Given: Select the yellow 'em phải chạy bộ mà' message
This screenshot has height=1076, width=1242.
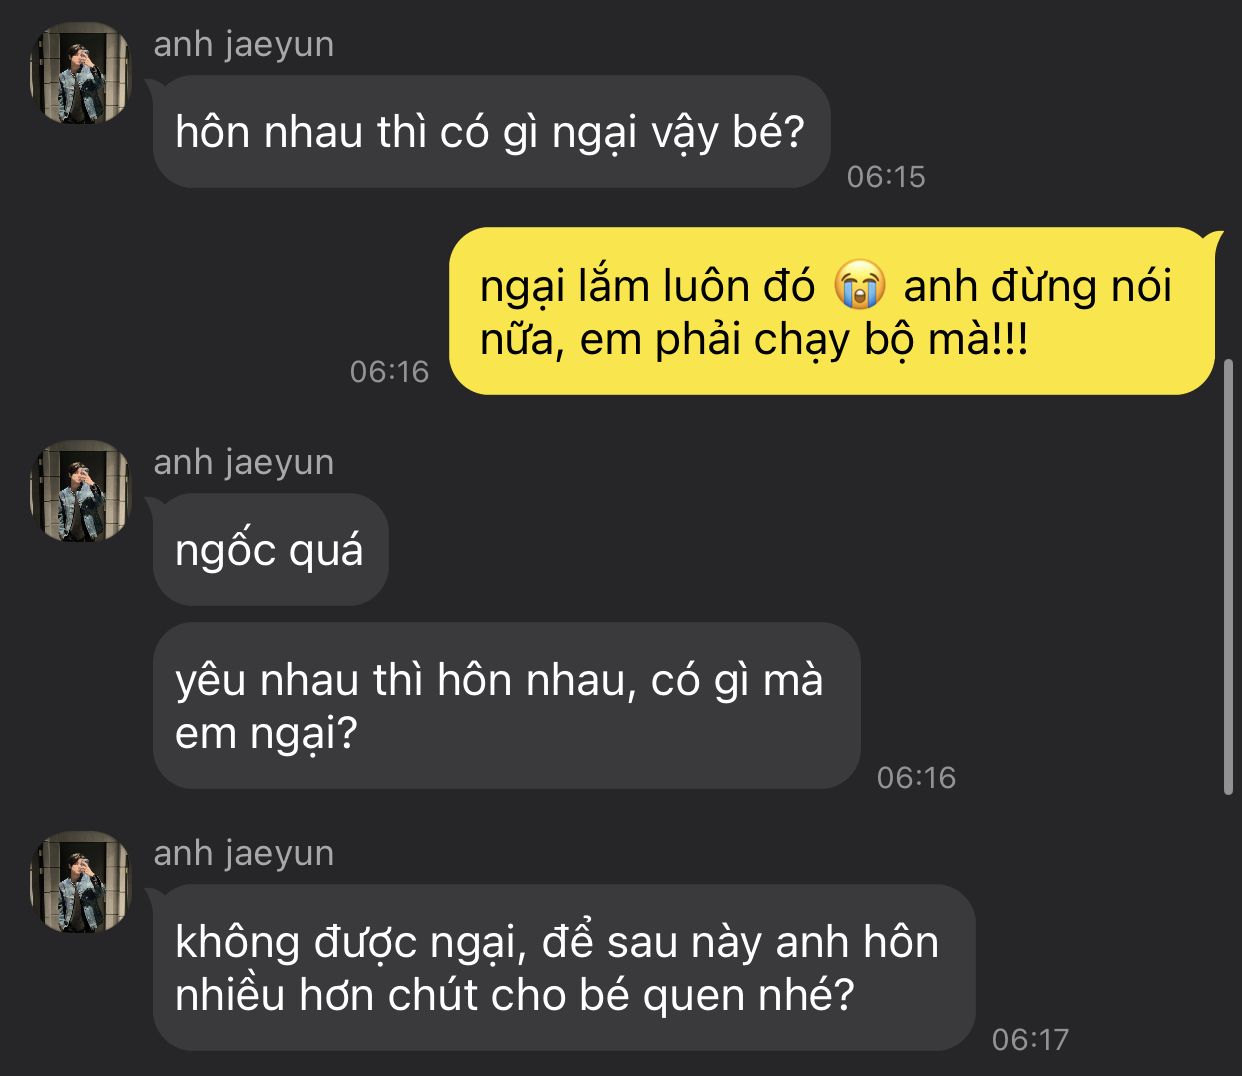Looking at the screenshot, I should pos(832,311).
